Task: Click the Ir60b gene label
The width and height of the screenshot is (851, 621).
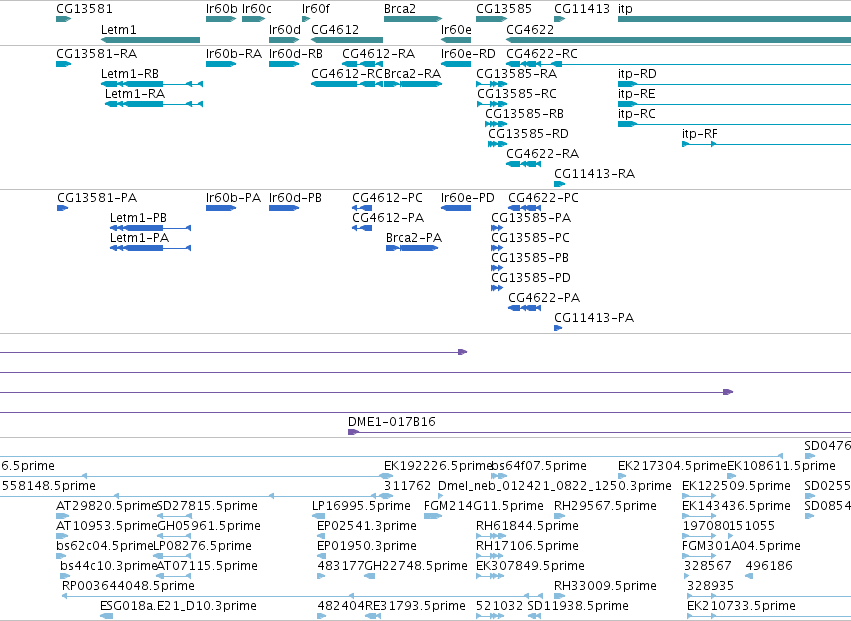Action: (221, 9)
